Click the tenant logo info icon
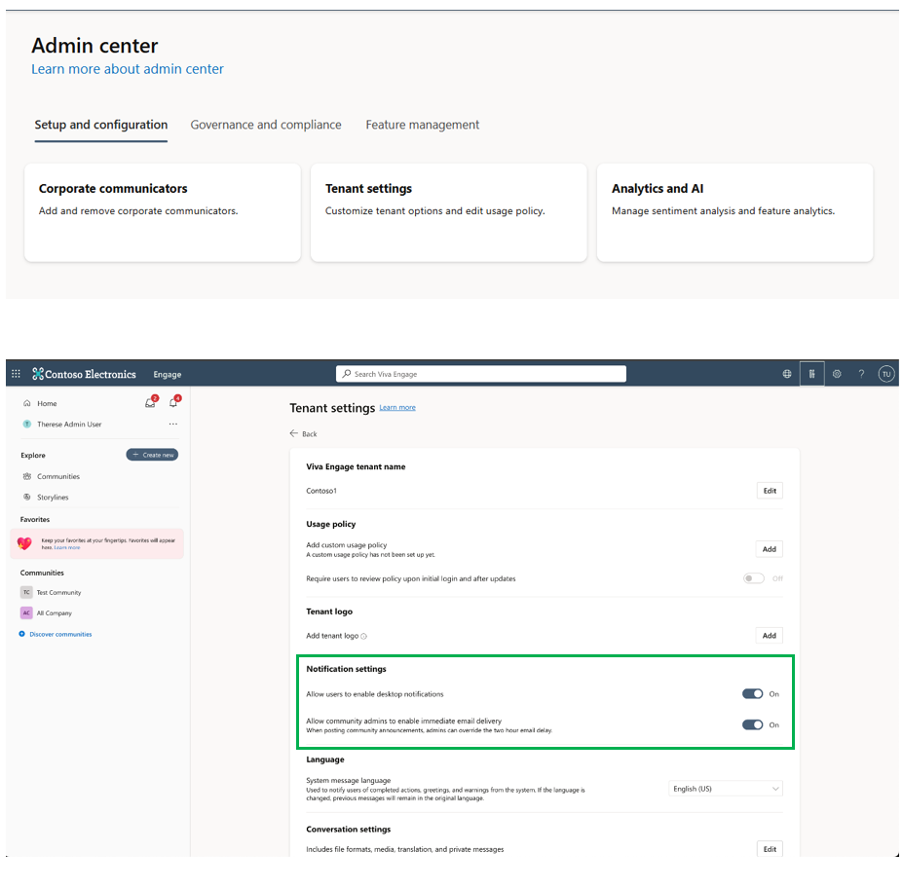Viewport: 904px width, 890px height. pyautogui.click(x=363, y=636)
